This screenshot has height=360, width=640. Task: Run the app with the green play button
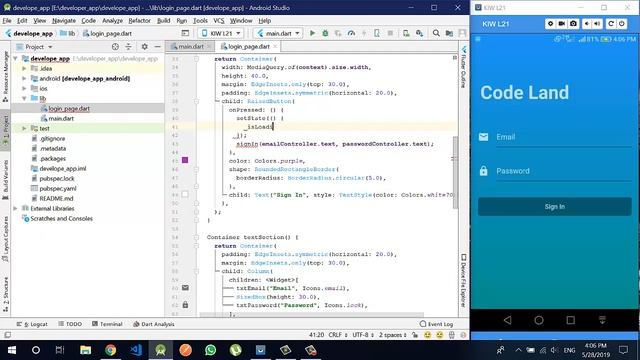point(312,33)
